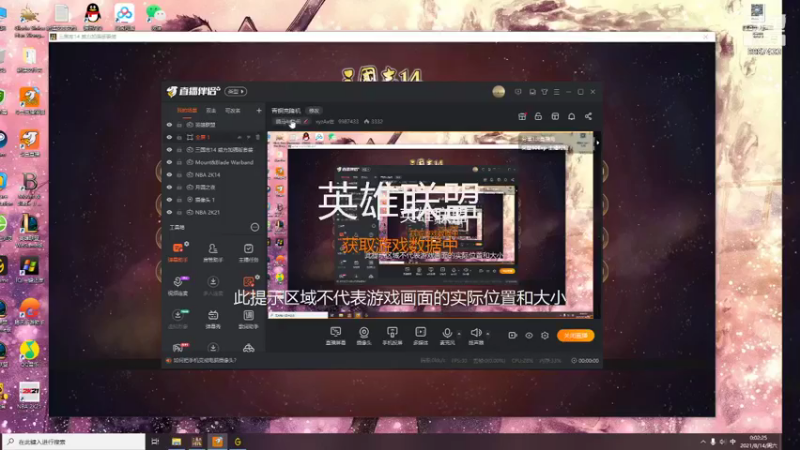
Task: Add a multimedia source from bottom toolbar
Action: click(420, 336)
